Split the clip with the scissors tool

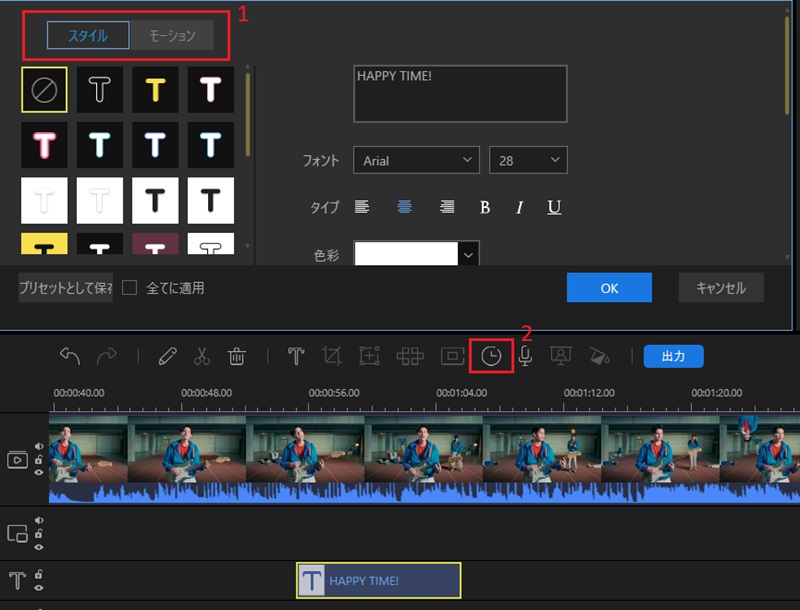(x=202, y=356)
